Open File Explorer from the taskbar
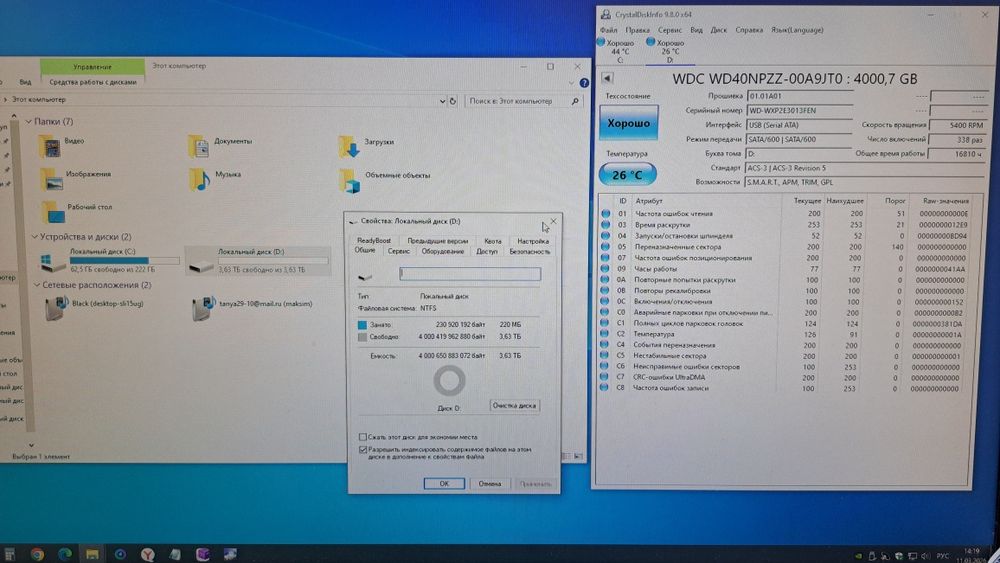The height and width of the screenshot is (563, 1000). (x=92, y=554)
